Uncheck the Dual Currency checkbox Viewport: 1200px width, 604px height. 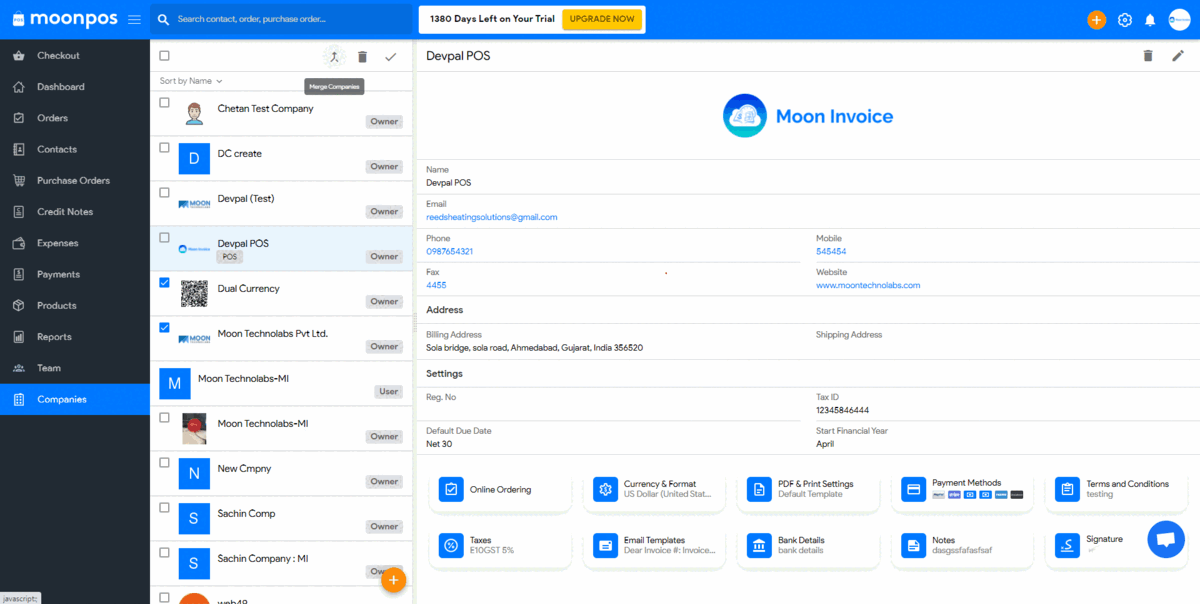tap(165, 282)
